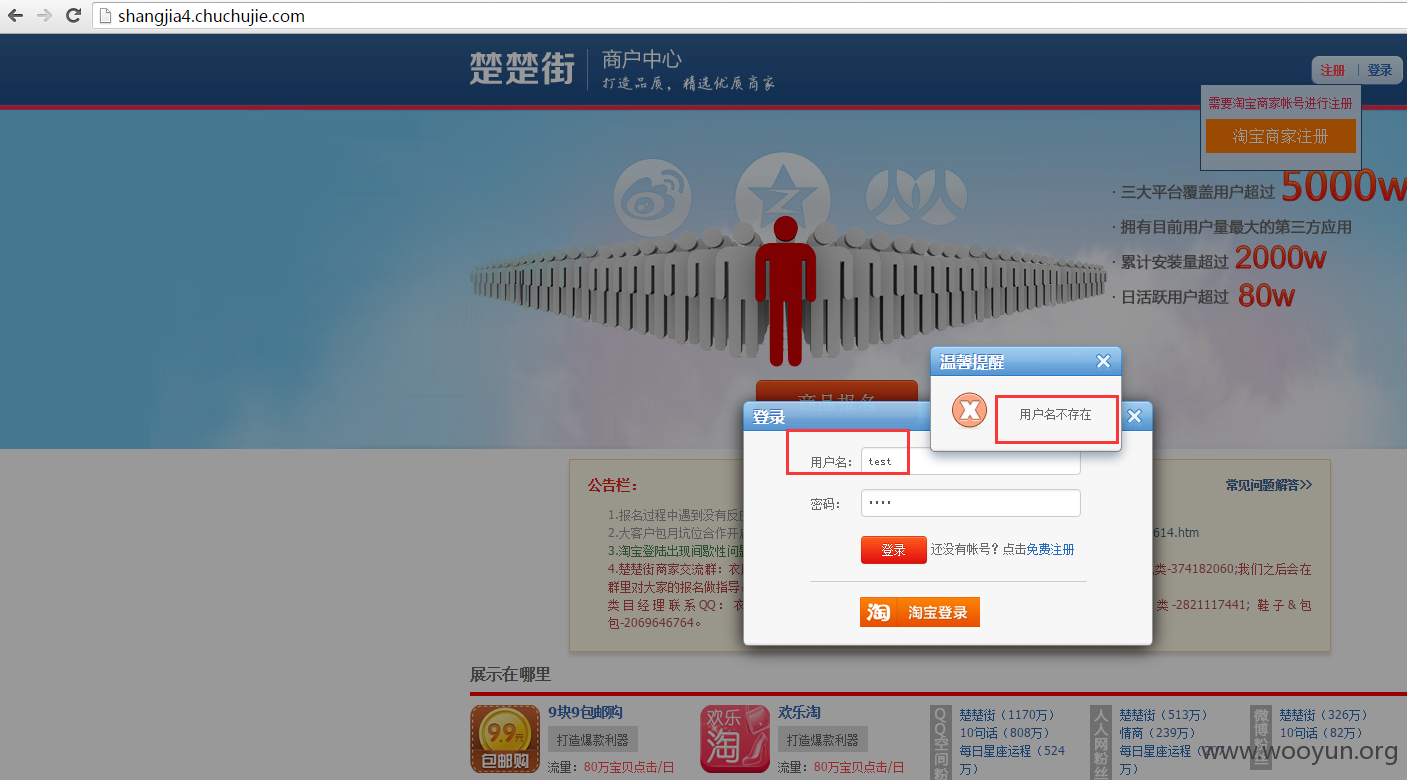Click the orange error X icon in alert
This screenshot has width=1407, height=780.
(969, 410)
